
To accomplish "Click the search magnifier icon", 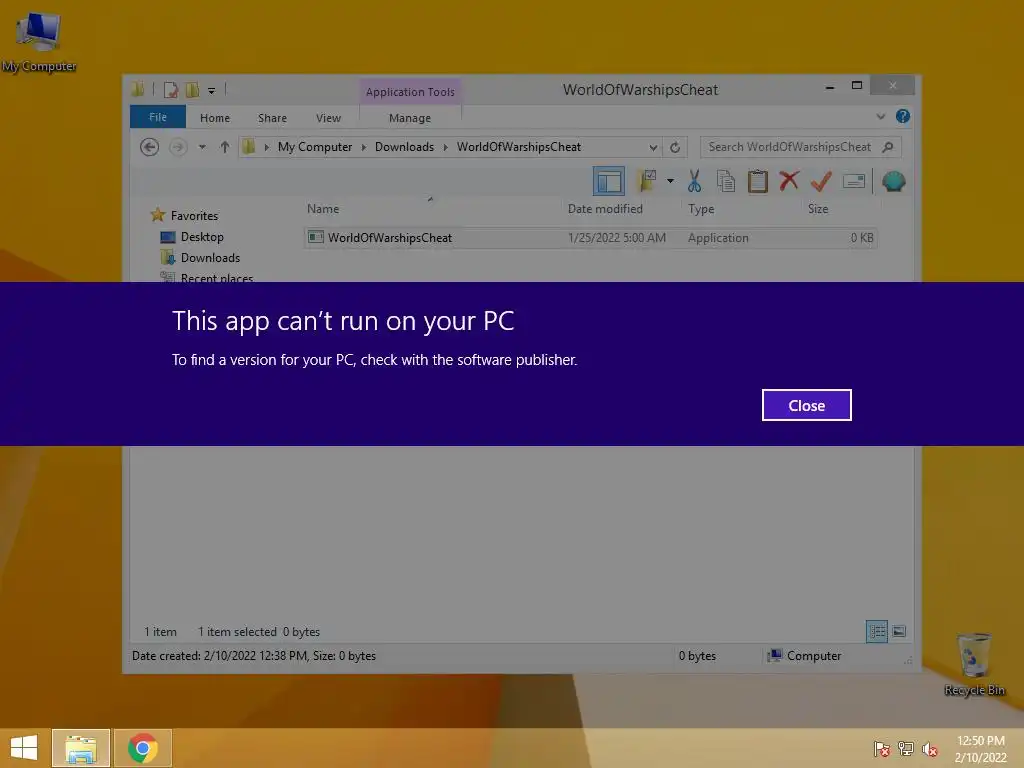I will point(888,147).
